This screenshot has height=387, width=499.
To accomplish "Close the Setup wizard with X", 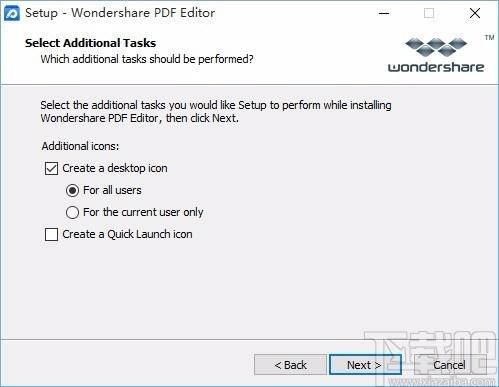I will 475,13.
